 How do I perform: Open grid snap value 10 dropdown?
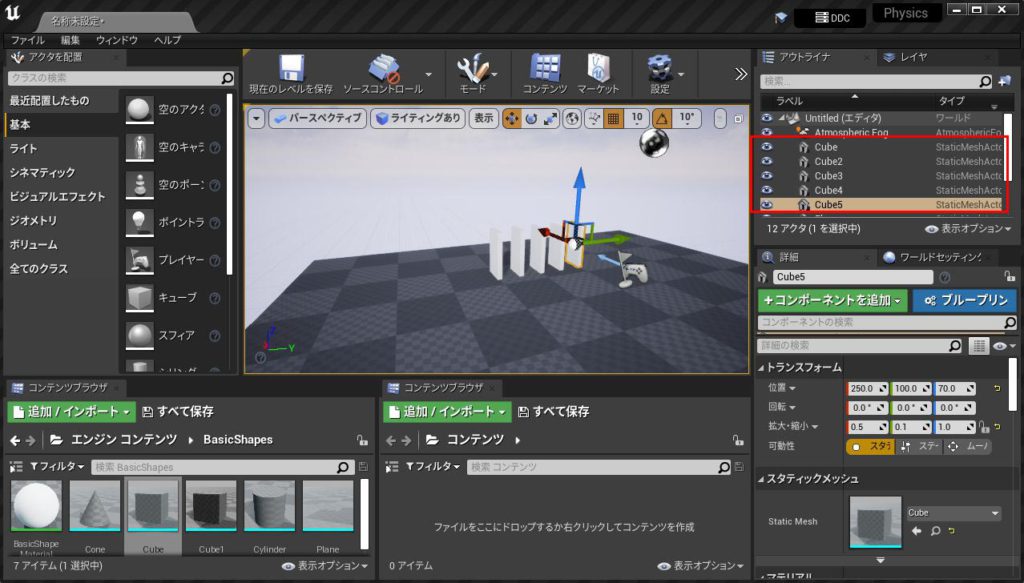(x=637, y=118)
